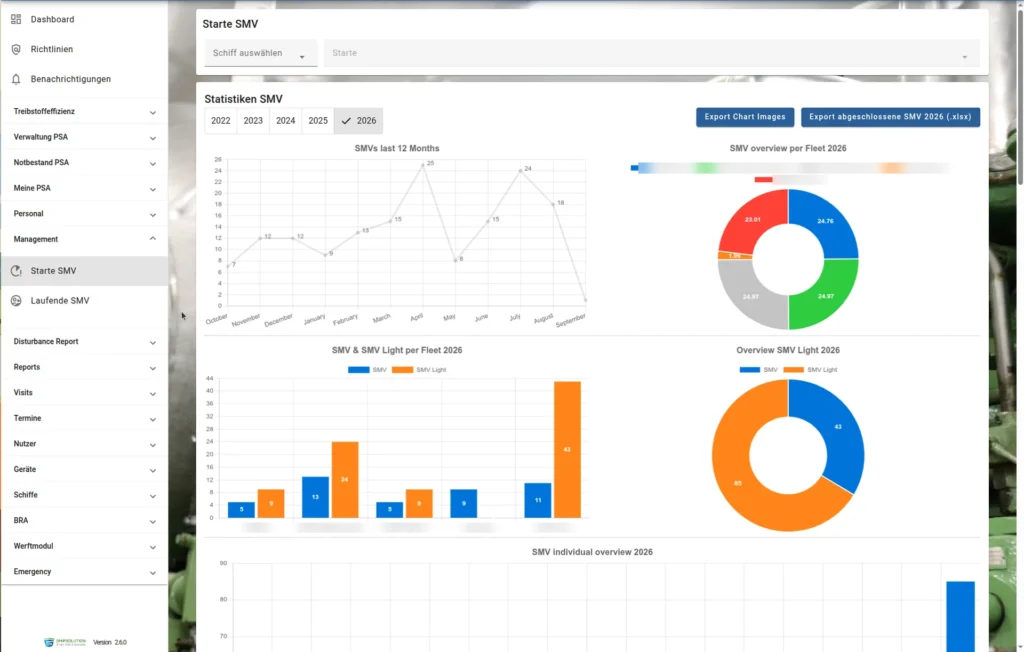Collapse the Management section
The width and height of the screenshot is (1024, 652).
tap(84, 239)
